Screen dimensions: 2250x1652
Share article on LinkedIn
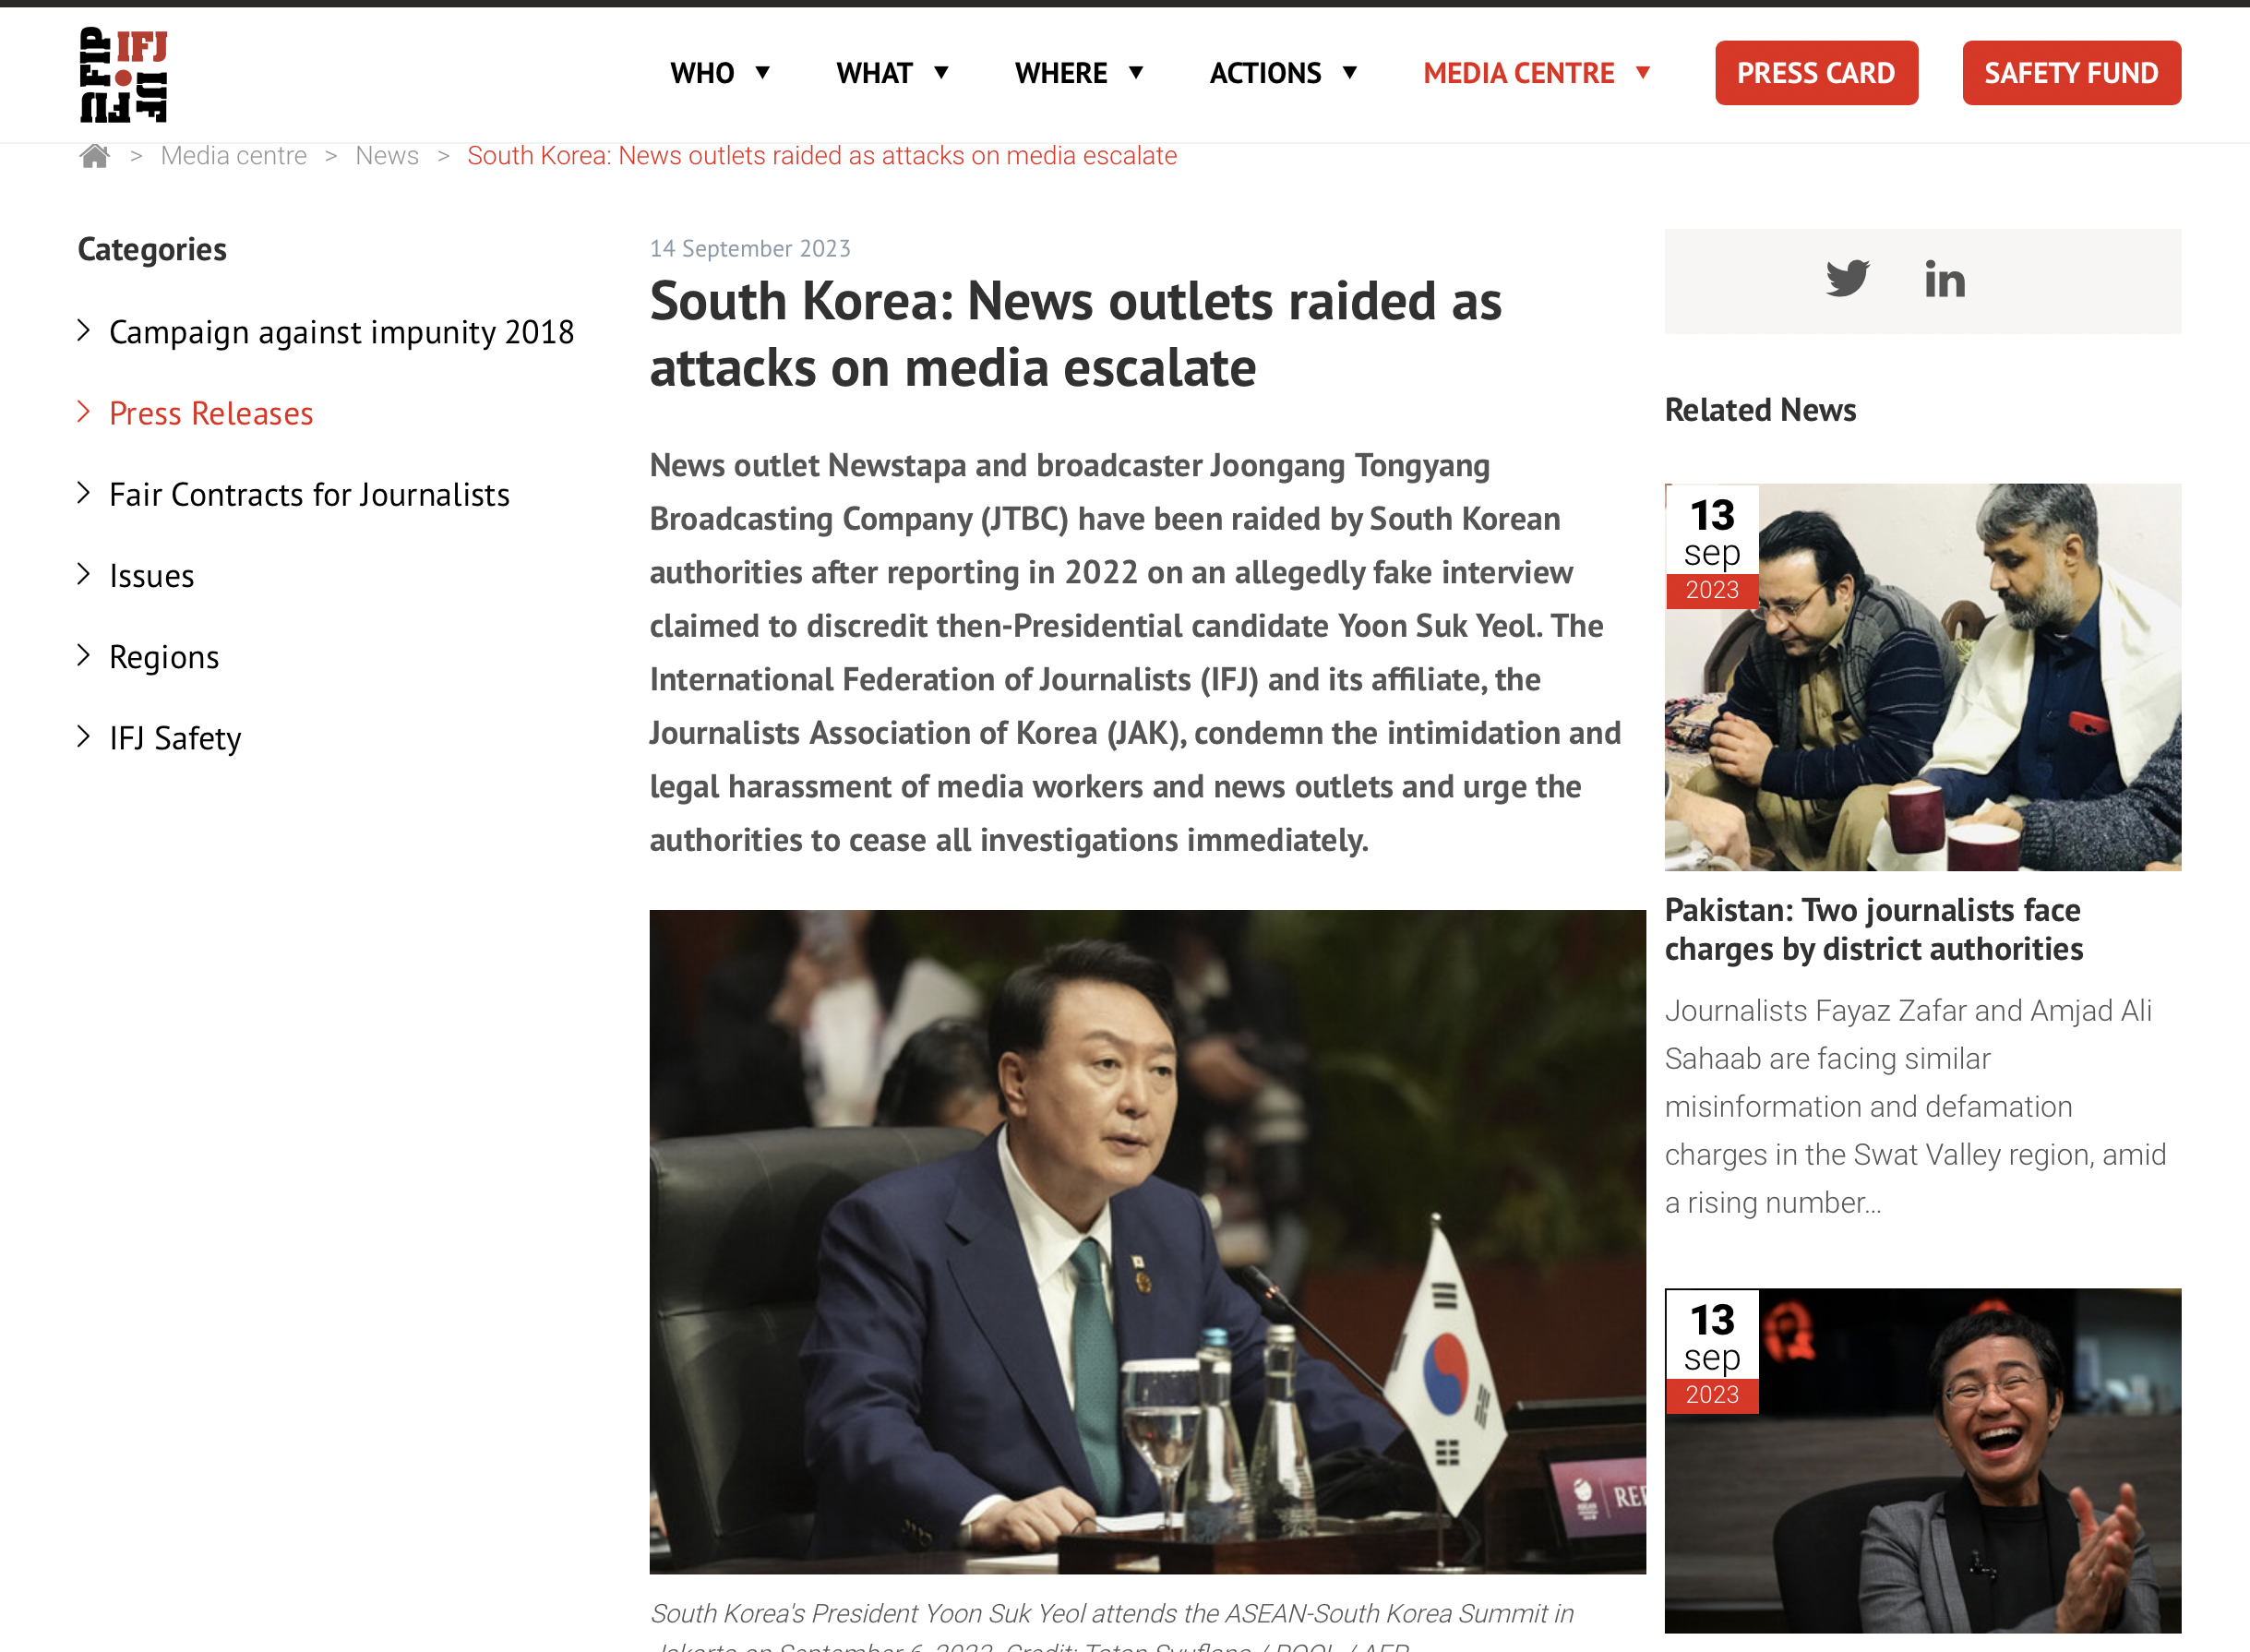1944,279
